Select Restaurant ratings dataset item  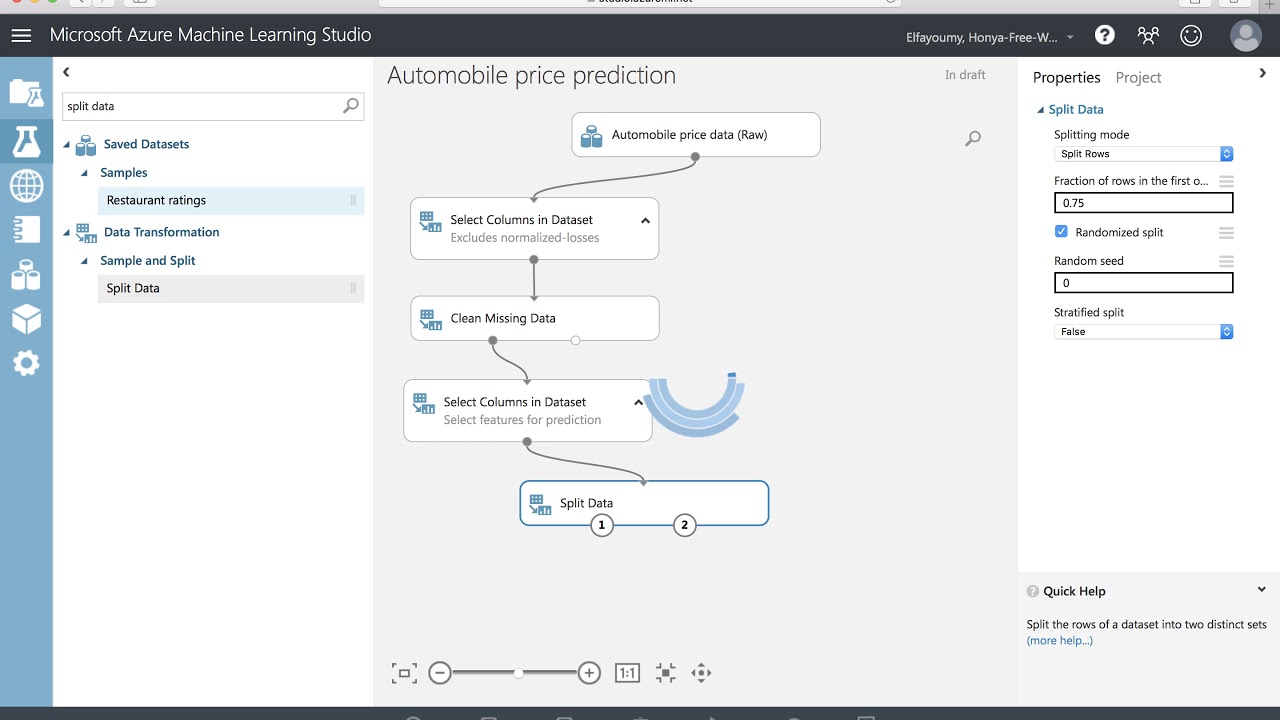[231, 200]
